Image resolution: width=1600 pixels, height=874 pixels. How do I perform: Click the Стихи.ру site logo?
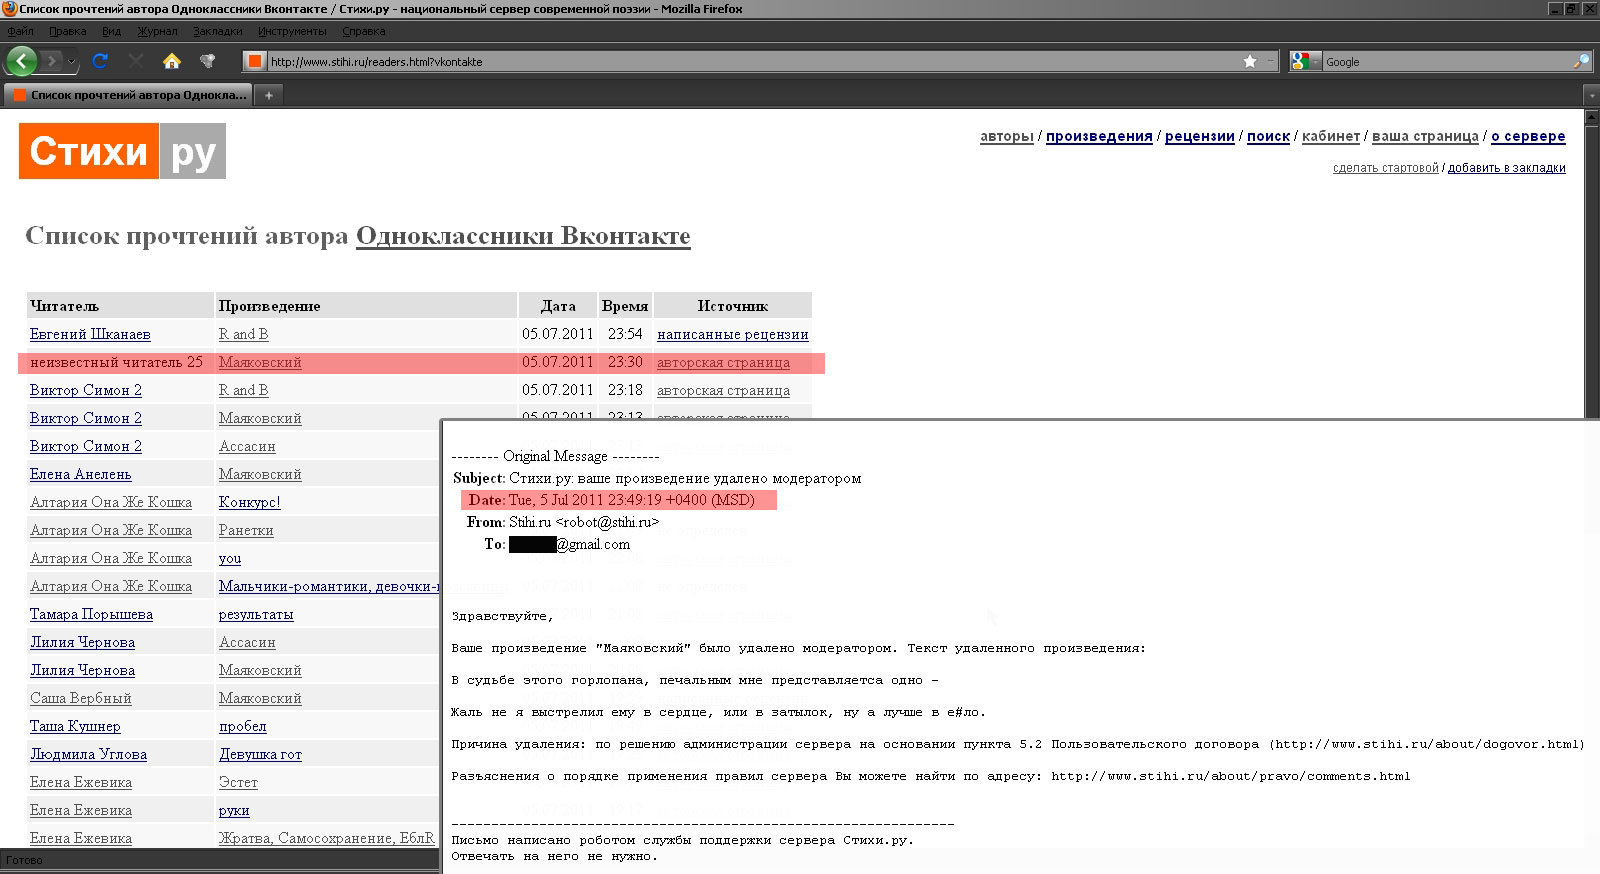pyautogui.click(x=122, y=151)
